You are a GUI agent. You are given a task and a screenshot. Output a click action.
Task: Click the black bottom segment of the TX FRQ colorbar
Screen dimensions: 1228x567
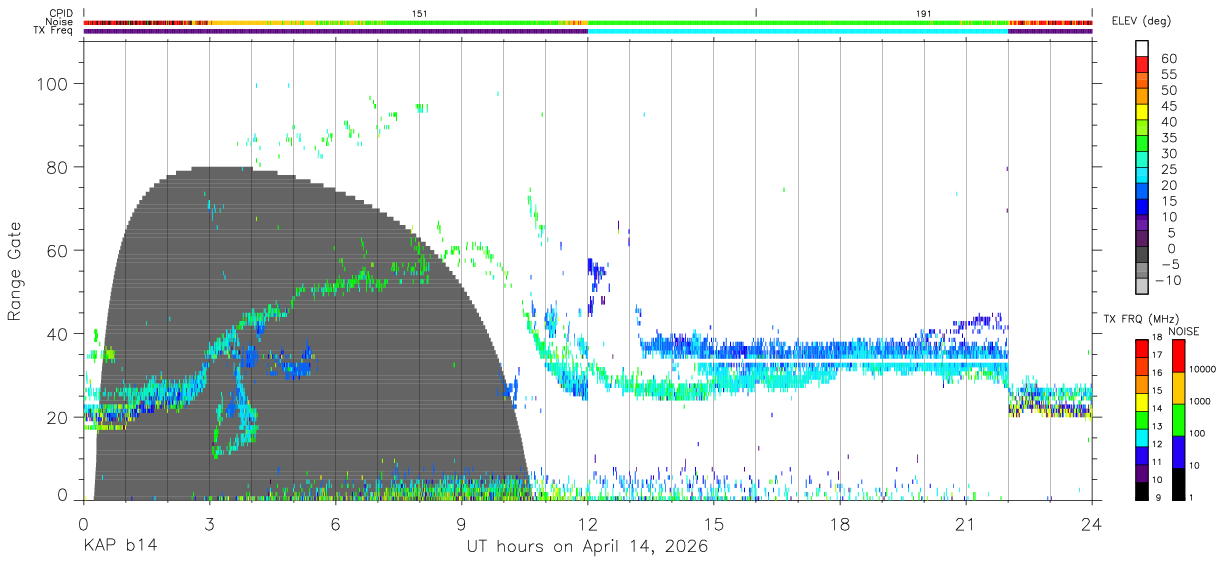1142,491
